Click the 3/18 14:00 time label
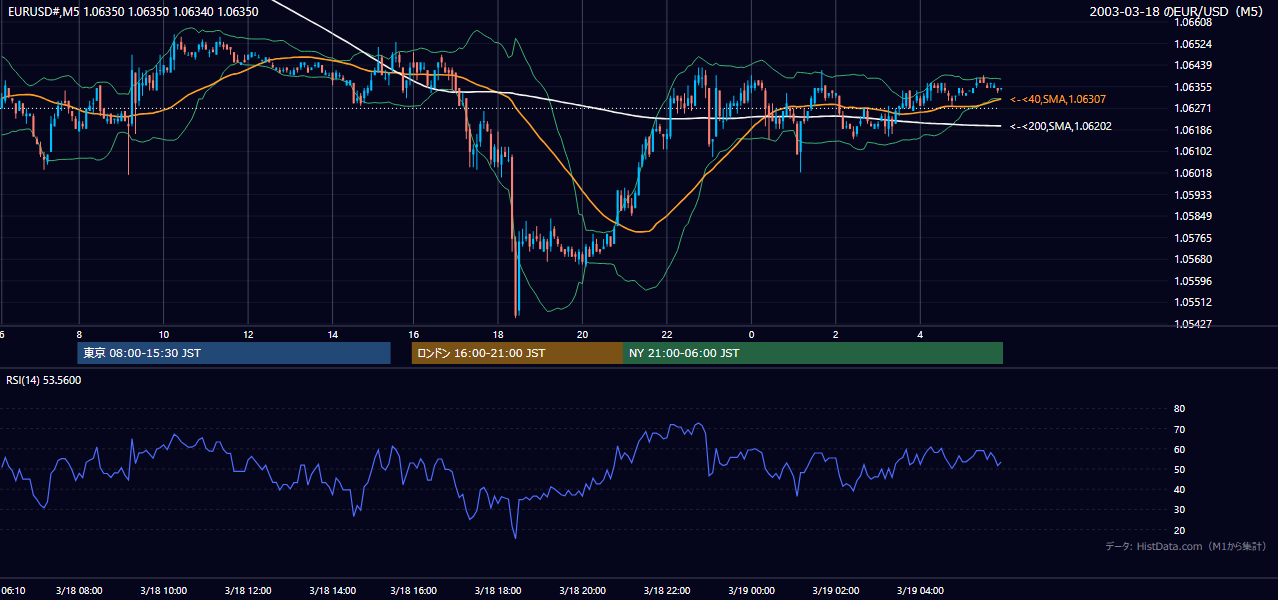The width and height of the screenshot is (1278, 600). pyautogui.click(x=331, y=591)
